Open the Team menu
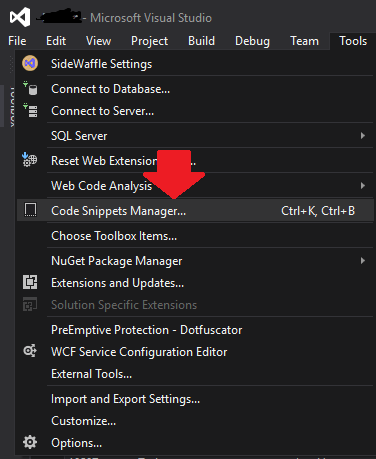Screen dimensions: 376x459 pyautogui.click(x=304, y=41)
